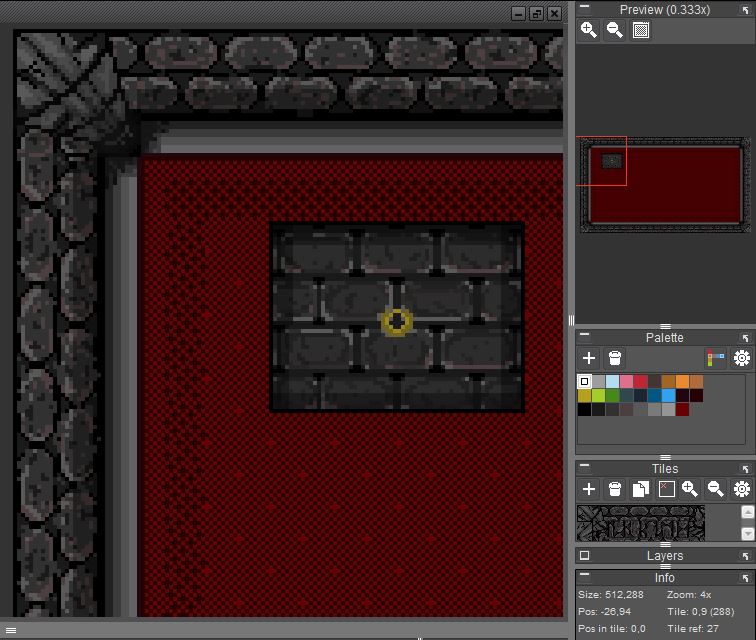The image size is (756, 640).
Task: Open the Palette settings gear
Action: coord(741,358)
